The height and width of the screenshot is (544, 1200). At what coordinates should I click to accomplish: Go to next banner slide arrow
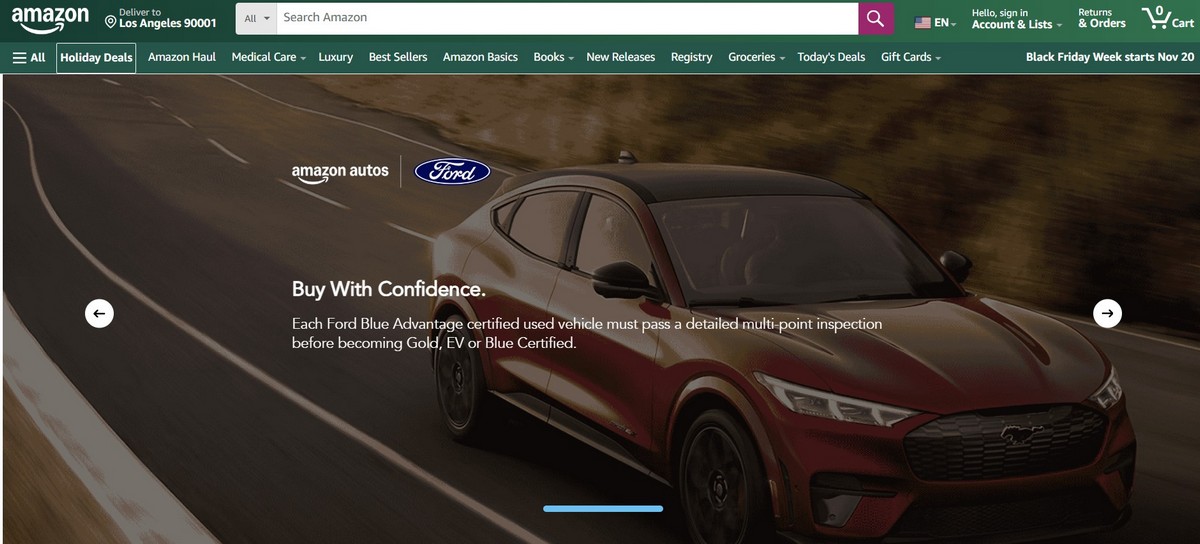coord(1106,313)
